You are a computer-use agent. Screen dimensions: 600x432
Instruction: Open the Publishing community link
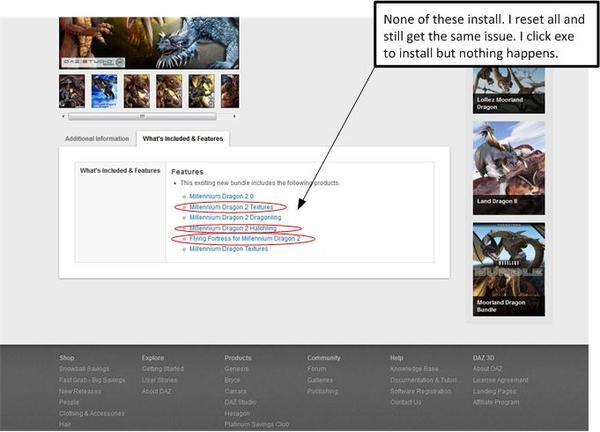tap(323, 391)
